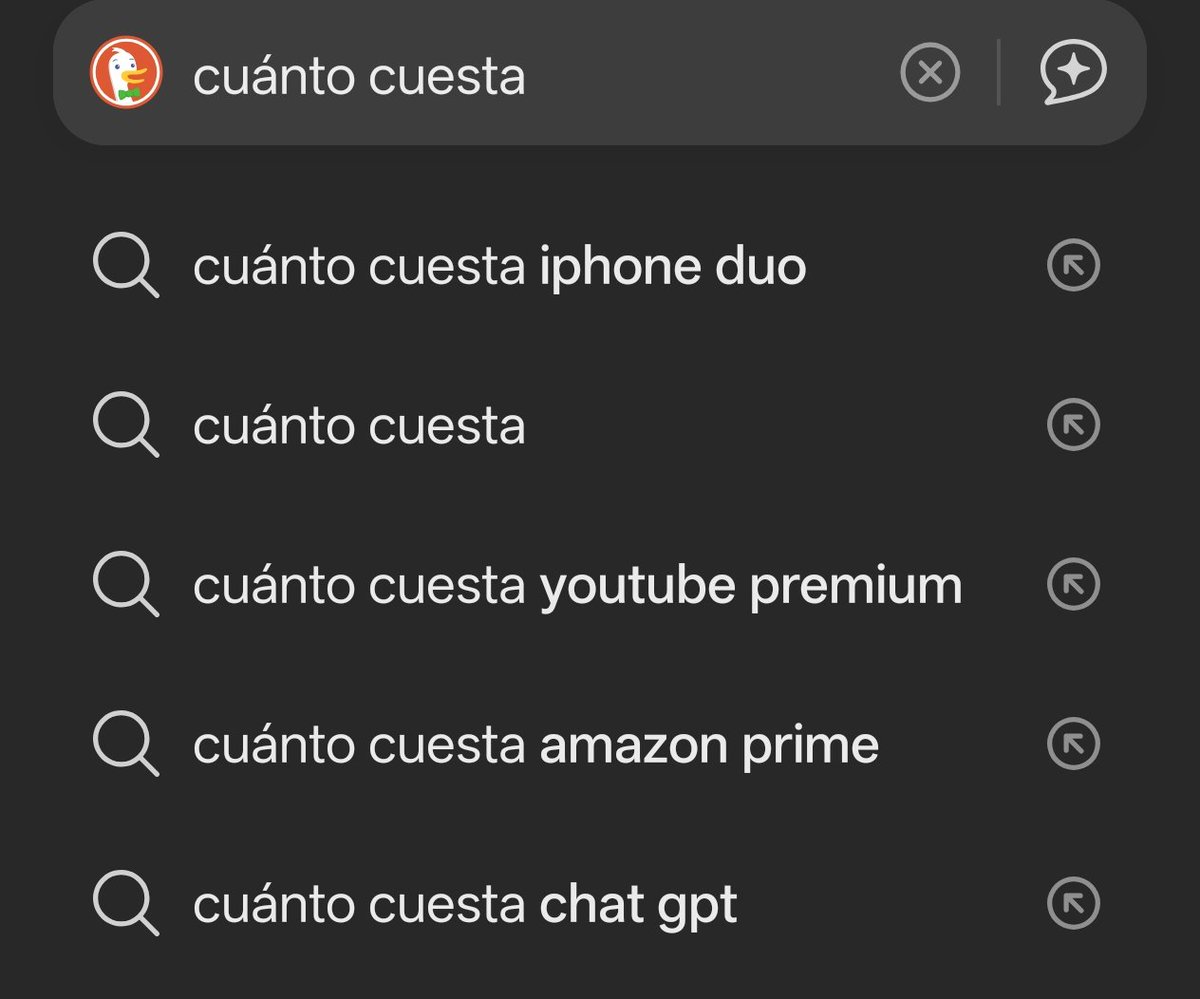Click magnifier icon next to 'chat gpt'
The width and height of the screenshot is (1200, 999).
click(x=125, y=904)
